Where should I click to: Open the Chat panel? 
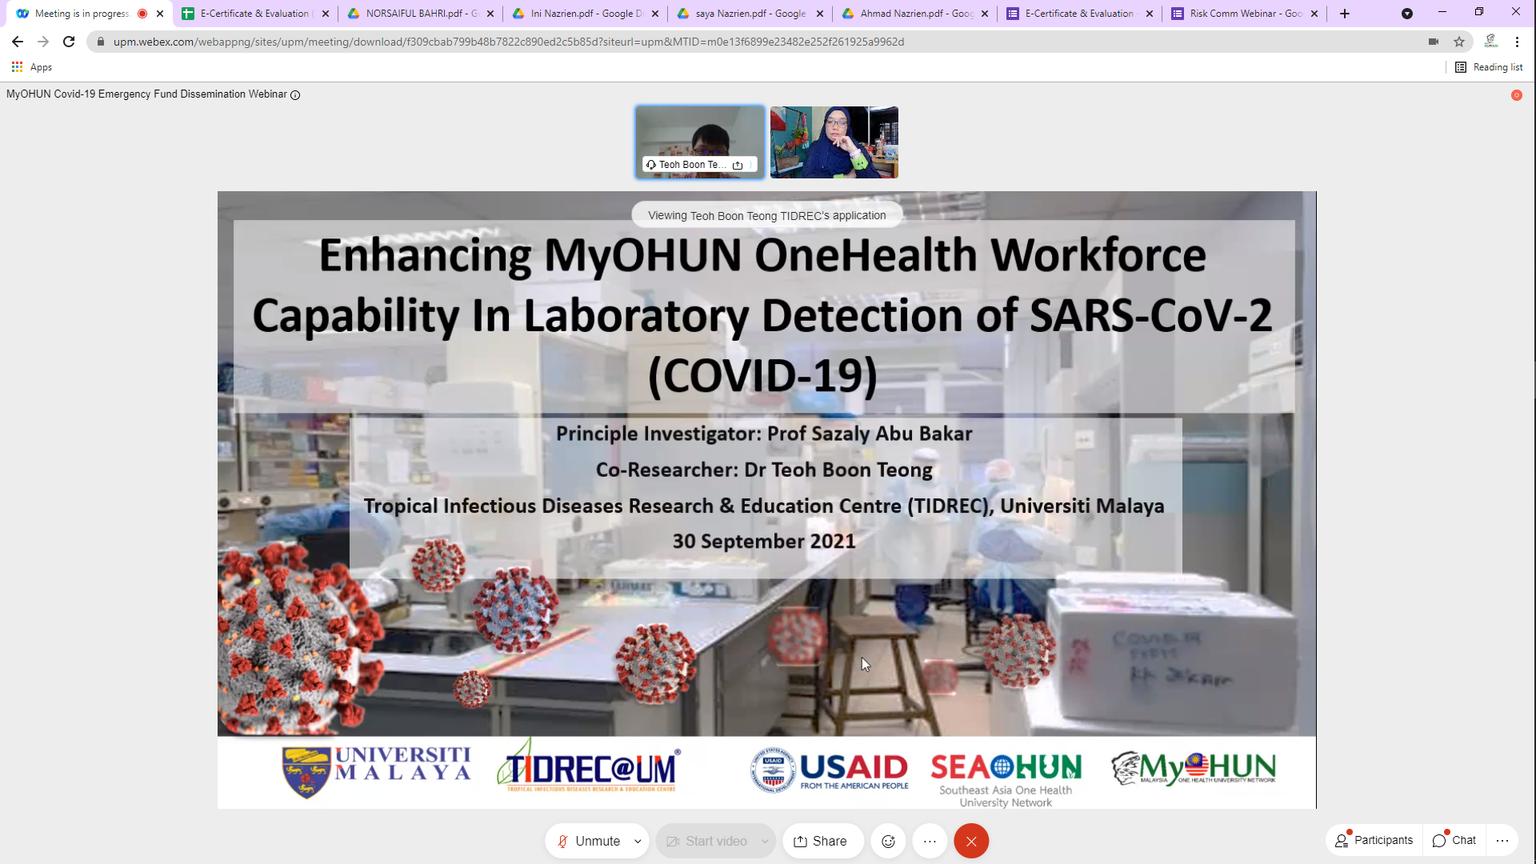pyautogui.click(x=1454, y=840)
